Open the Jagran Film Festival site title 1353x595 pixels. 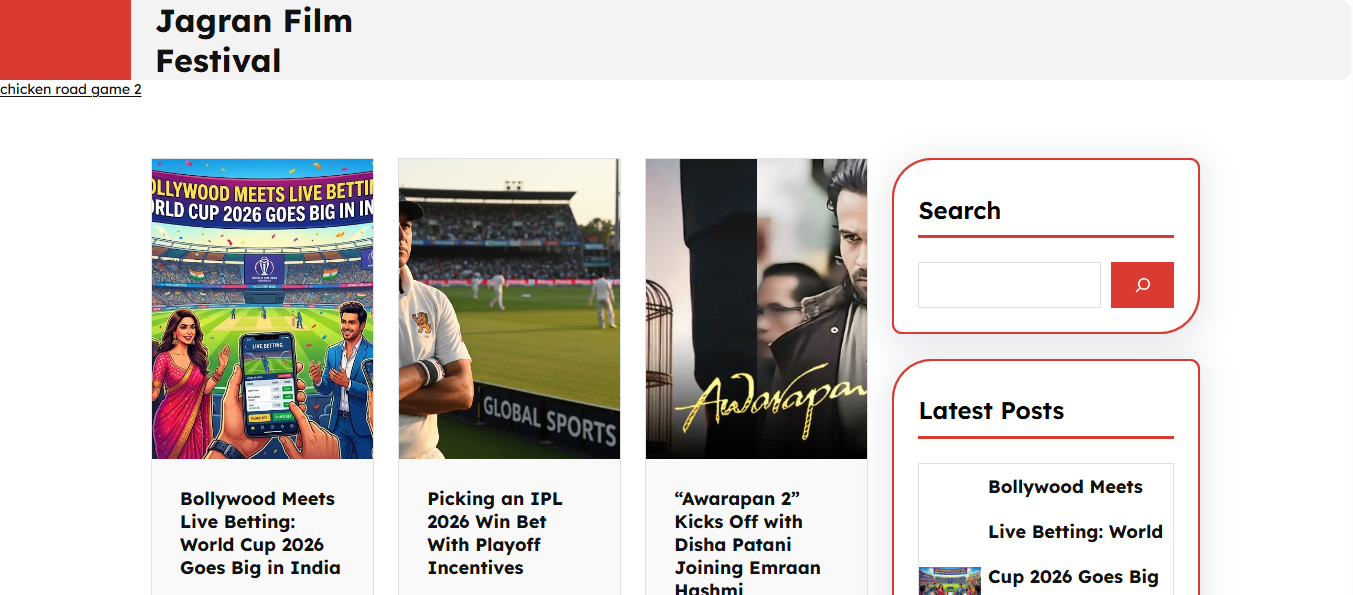pyautogui.click(x=254, y=40)
